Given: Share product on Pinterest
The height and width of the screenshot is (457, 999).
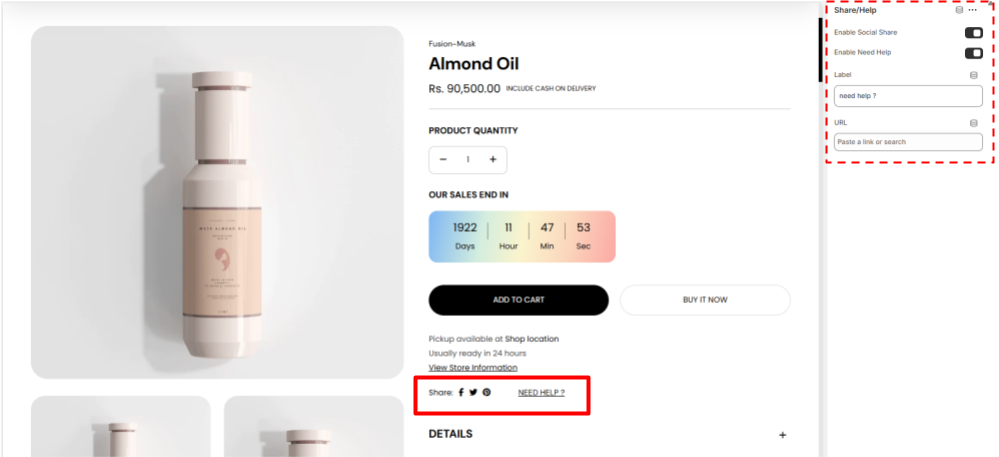Looking at the screenshot, I should [487, 392].
